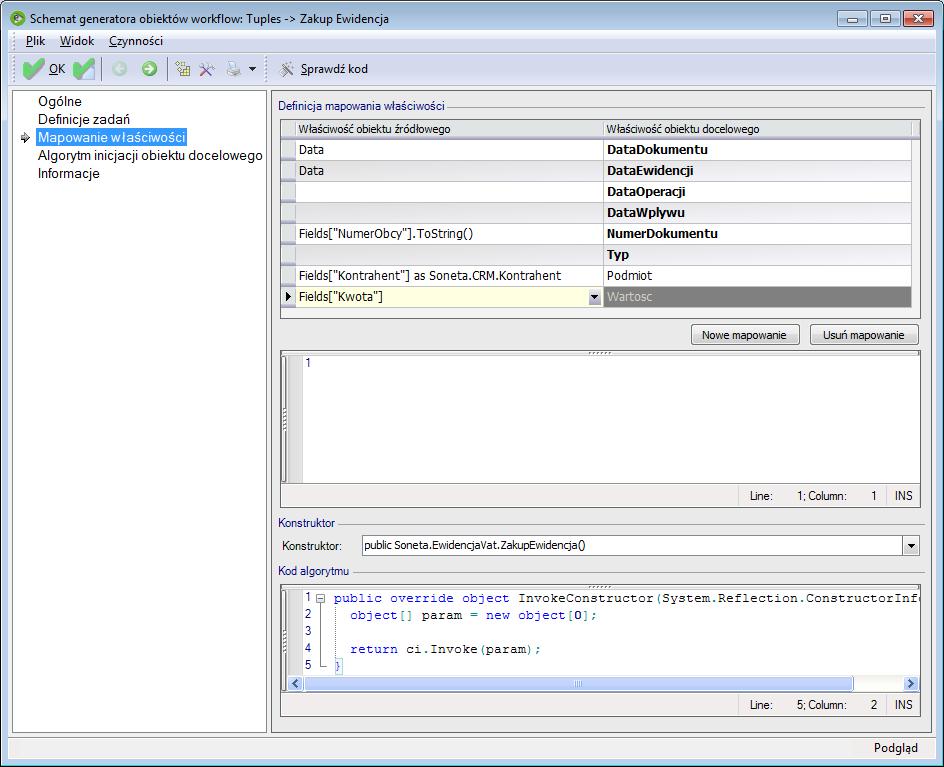Viewport: 944px width, 767px height.
Task: Open the Konstruktor combo box dropdown
Action: pyautogui.click(x=911, y=546)
